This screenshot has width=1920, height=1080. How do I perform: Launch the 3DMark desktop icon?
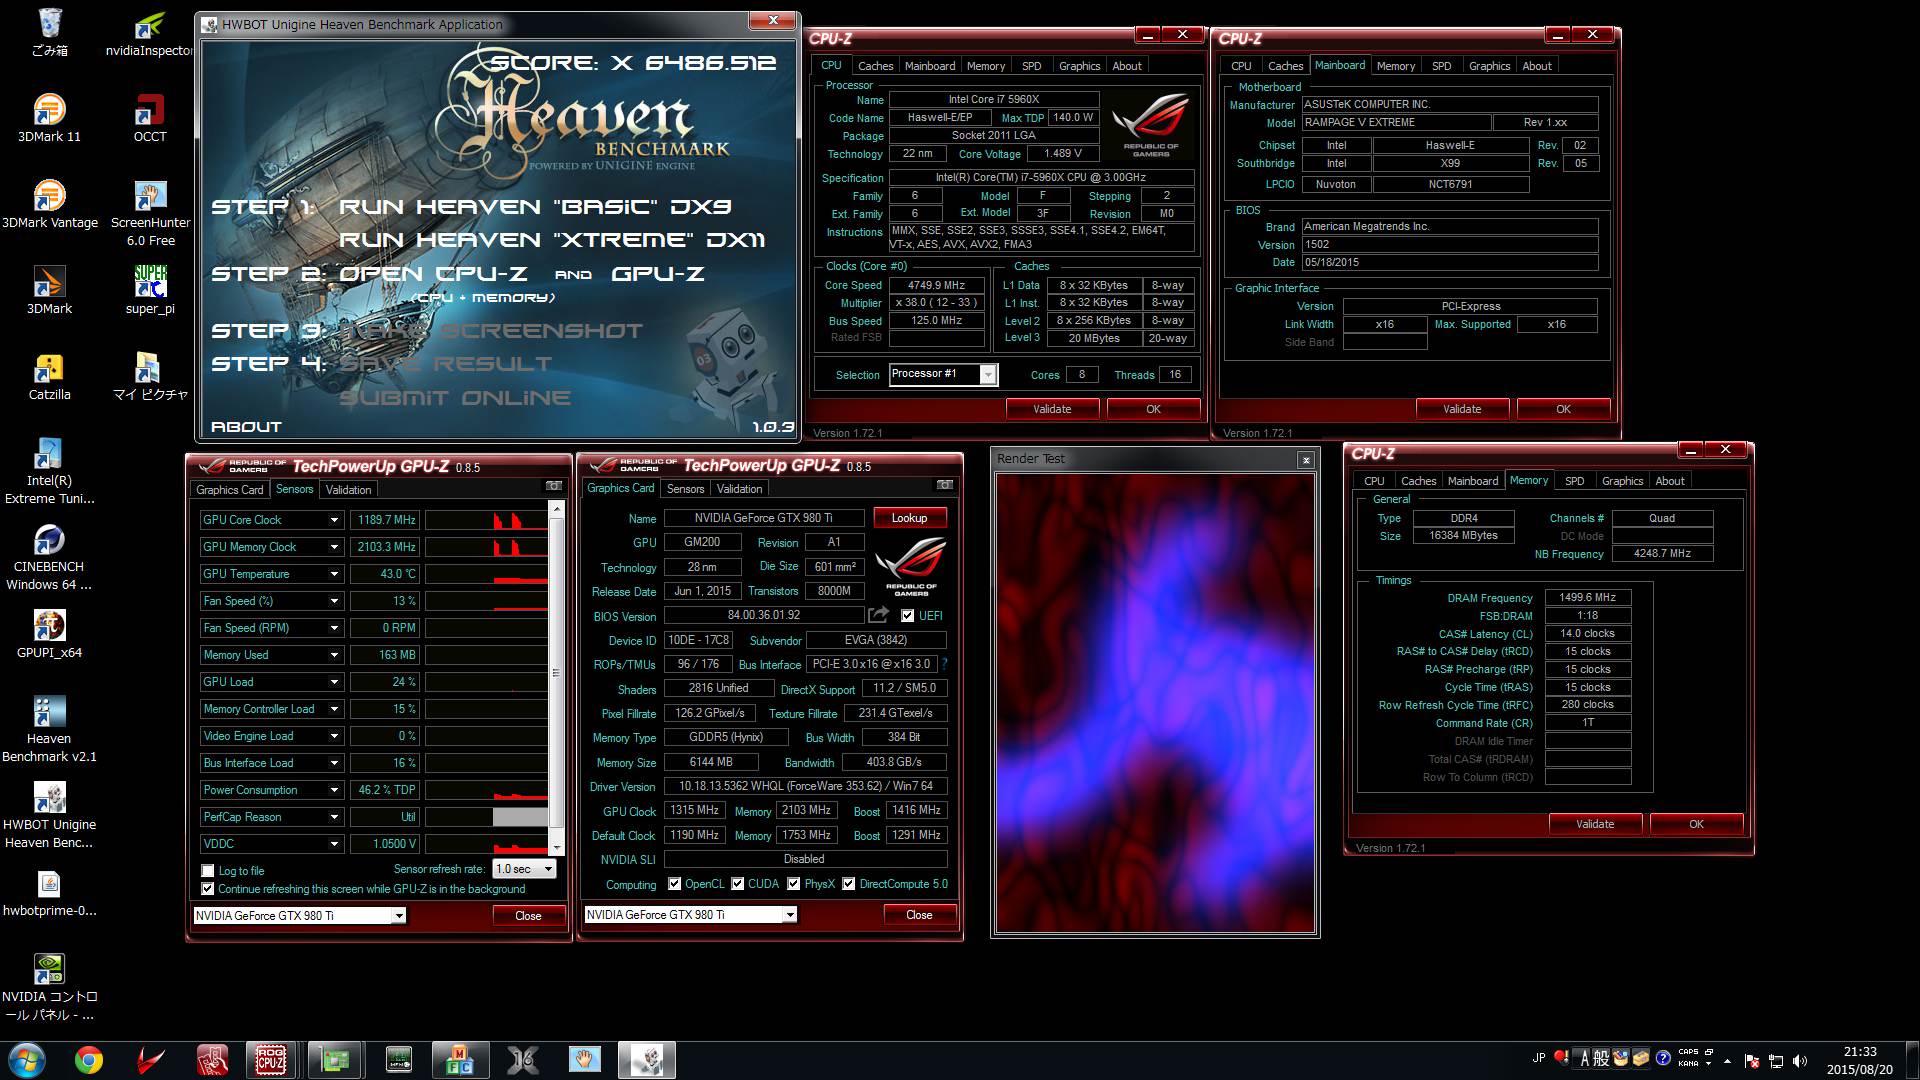coord(49,290)
